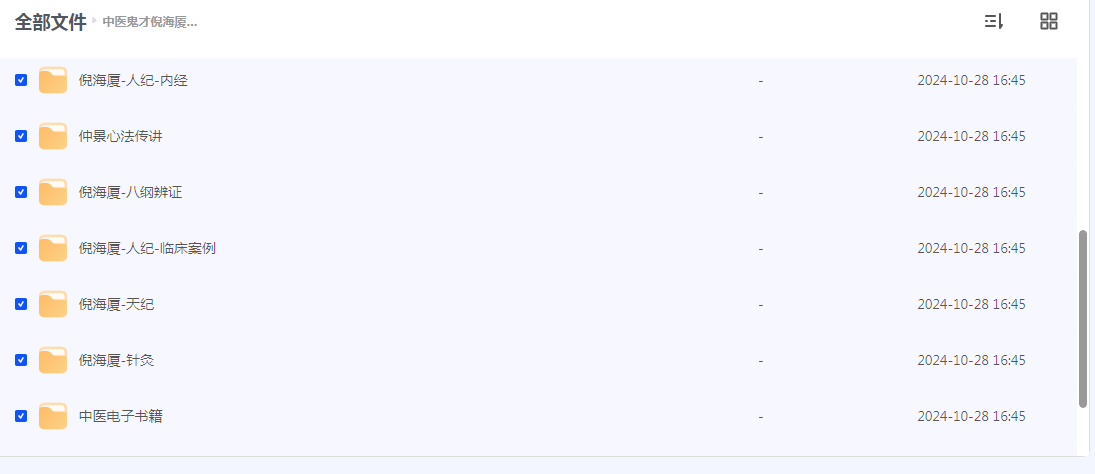Image resolution: width=1095 pixels, height=474 pixels.
Task: Click the vertical scrollbar thumb
Action: 1083,318
